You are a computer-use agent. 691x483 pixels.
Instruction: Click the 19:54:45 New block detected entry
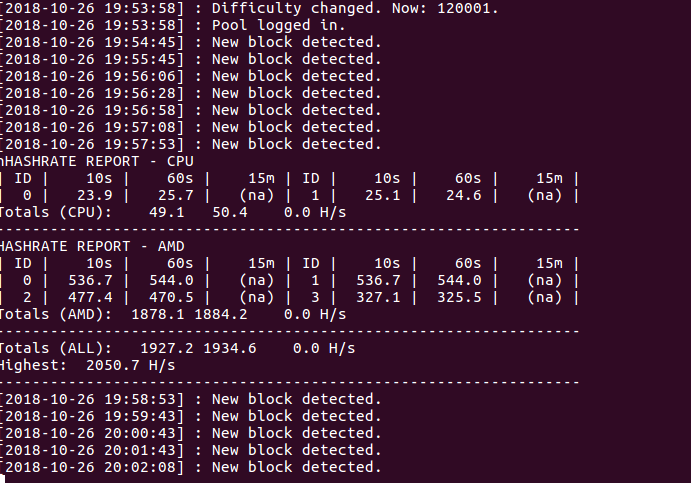pos(190,42)
